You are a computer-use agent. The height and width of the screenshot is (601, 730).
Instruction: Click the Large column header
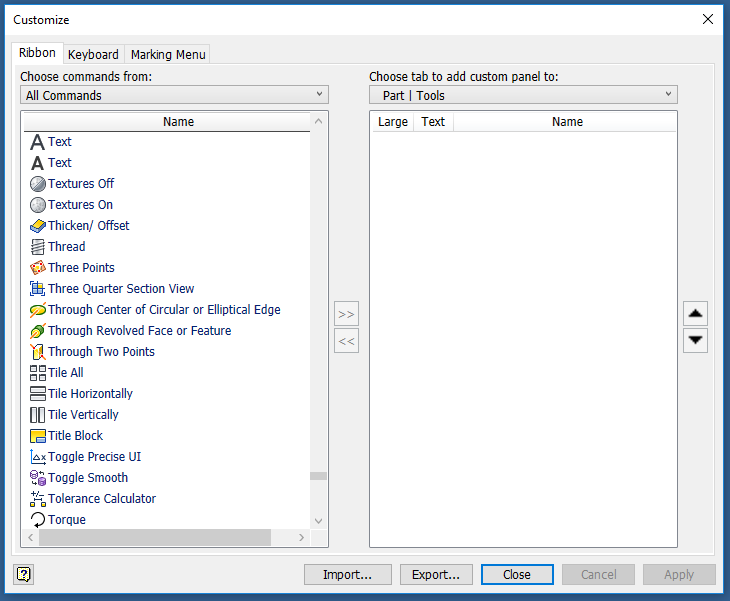coord(393,122)
